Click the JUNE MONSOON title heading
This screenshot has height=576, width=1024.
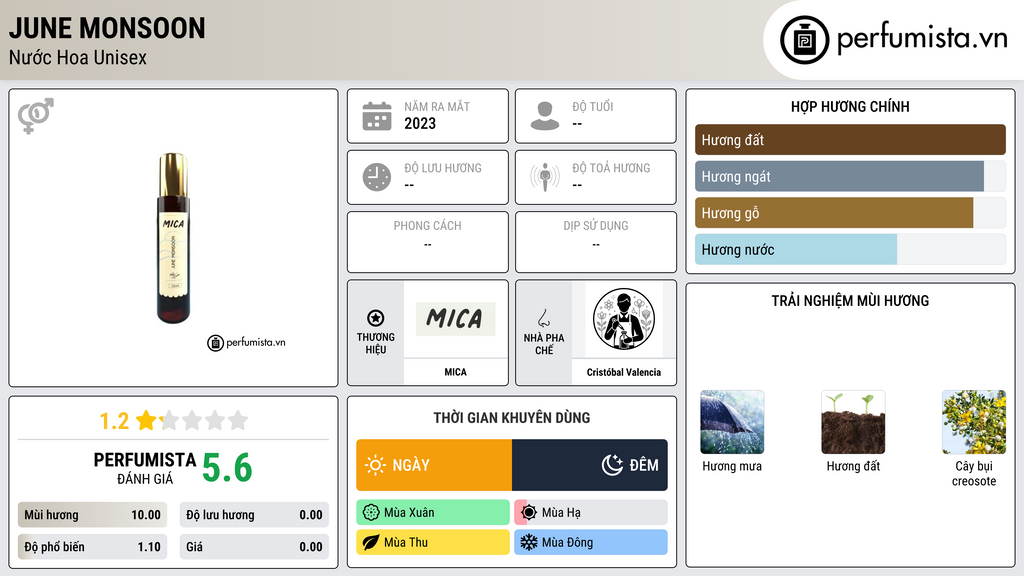pyautogui.click(x=107, y=28)
